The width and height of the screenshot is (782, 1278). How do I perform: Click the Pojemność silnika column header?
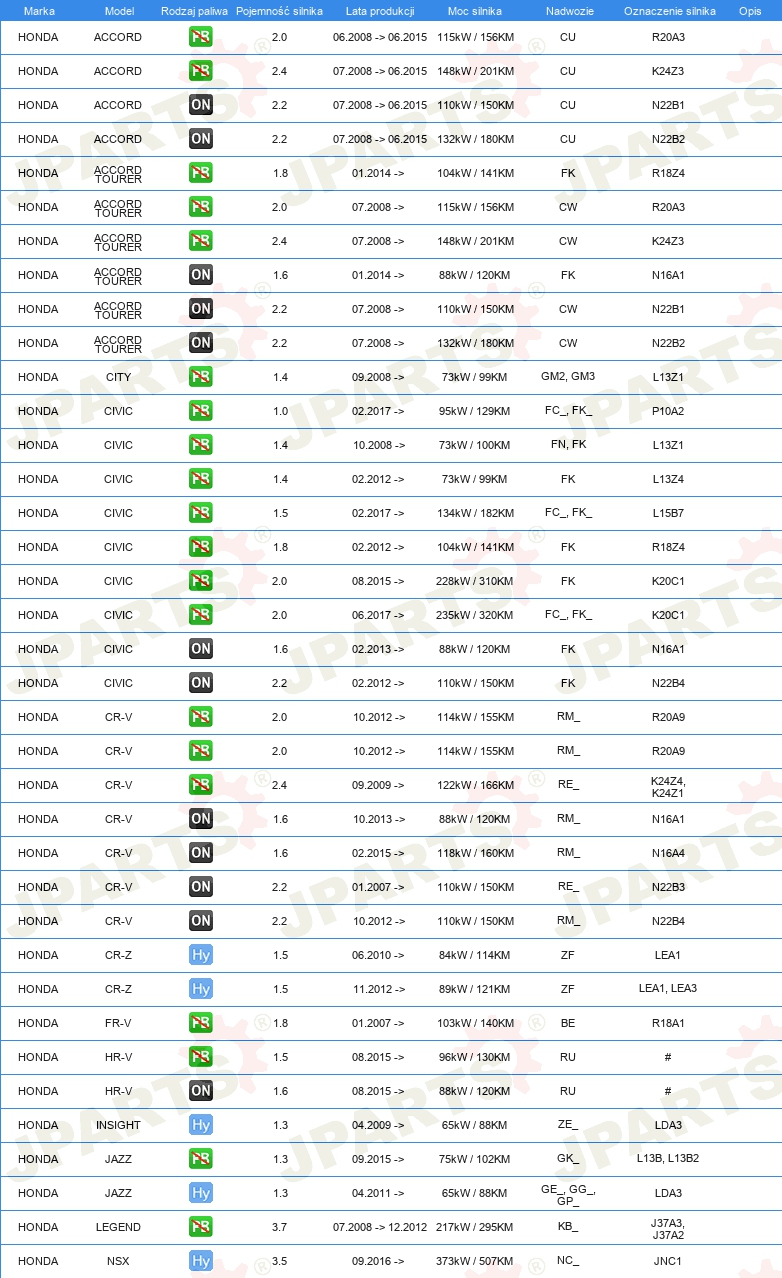(279, 11)
